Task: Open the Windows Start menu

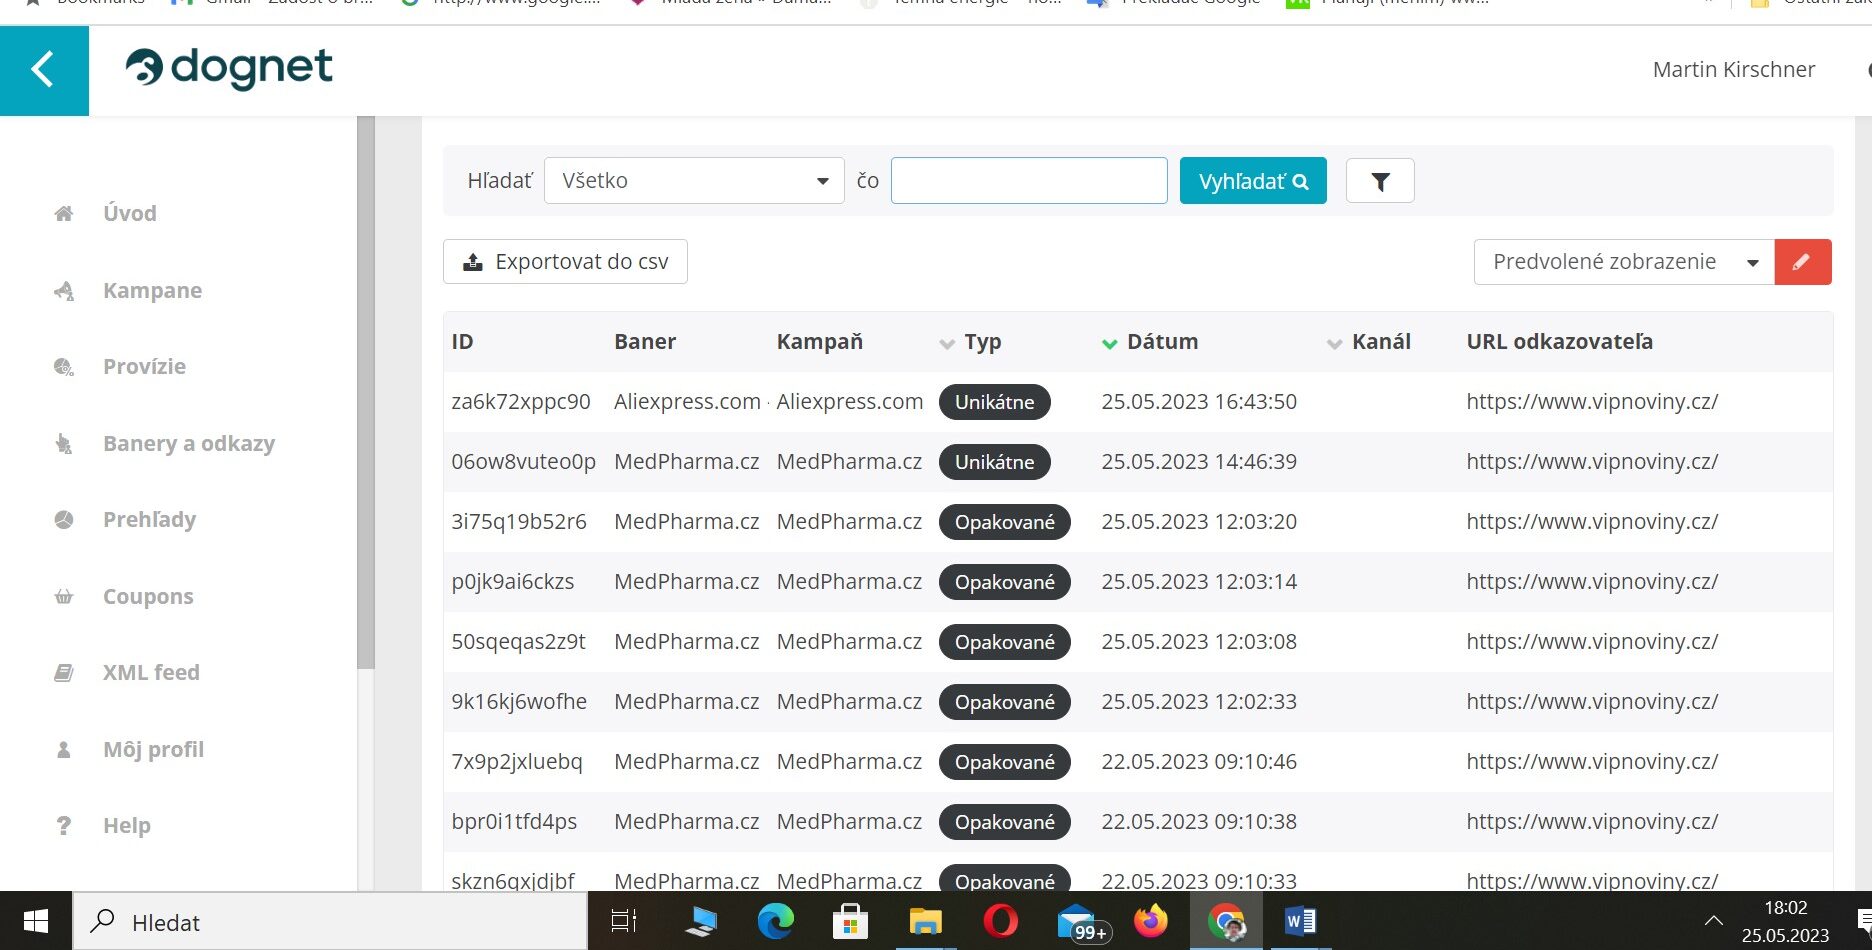Action: (36, 921)
